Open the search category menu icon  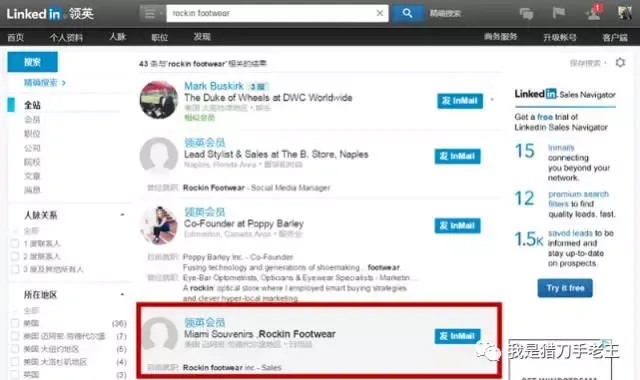tap(152, 13)
